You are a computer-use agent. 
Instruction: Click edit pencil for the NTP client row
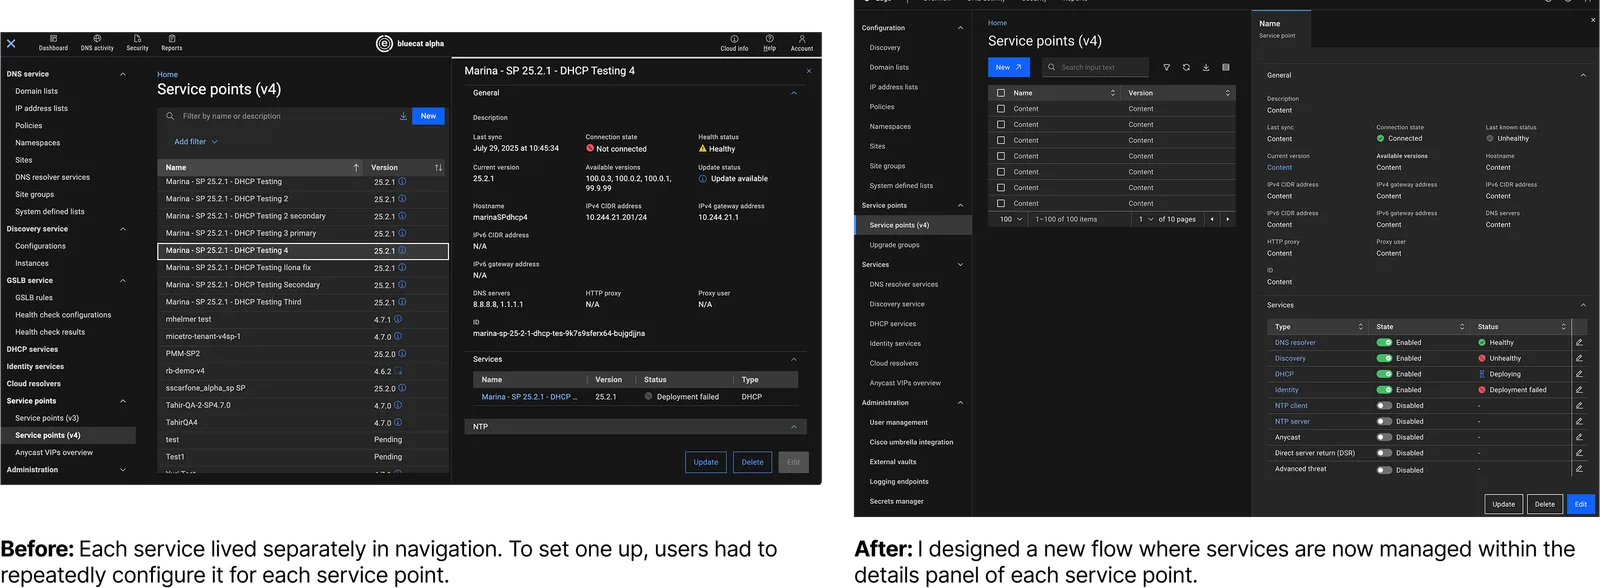tap(1579, 405)
